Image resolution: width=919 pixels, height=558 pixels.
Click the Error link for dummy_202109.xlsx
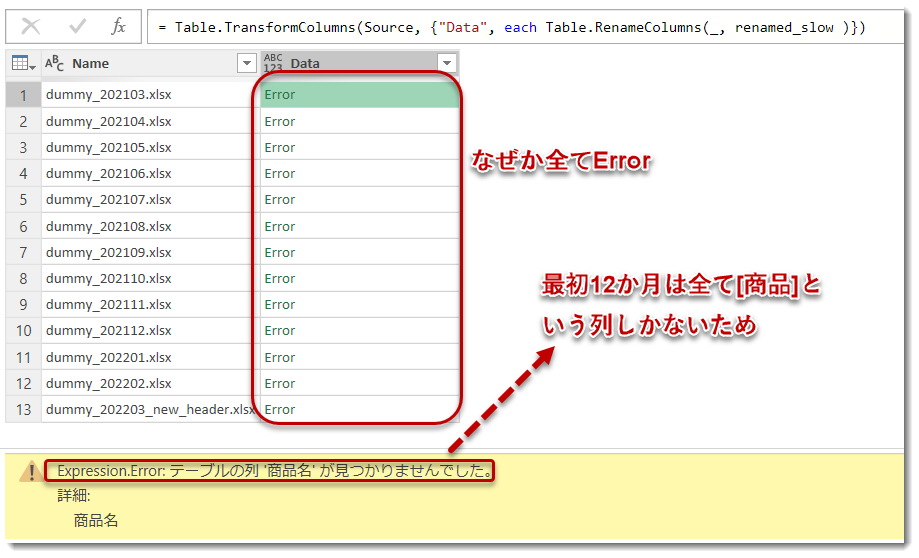pyautogui.click(x=280, y=253)
